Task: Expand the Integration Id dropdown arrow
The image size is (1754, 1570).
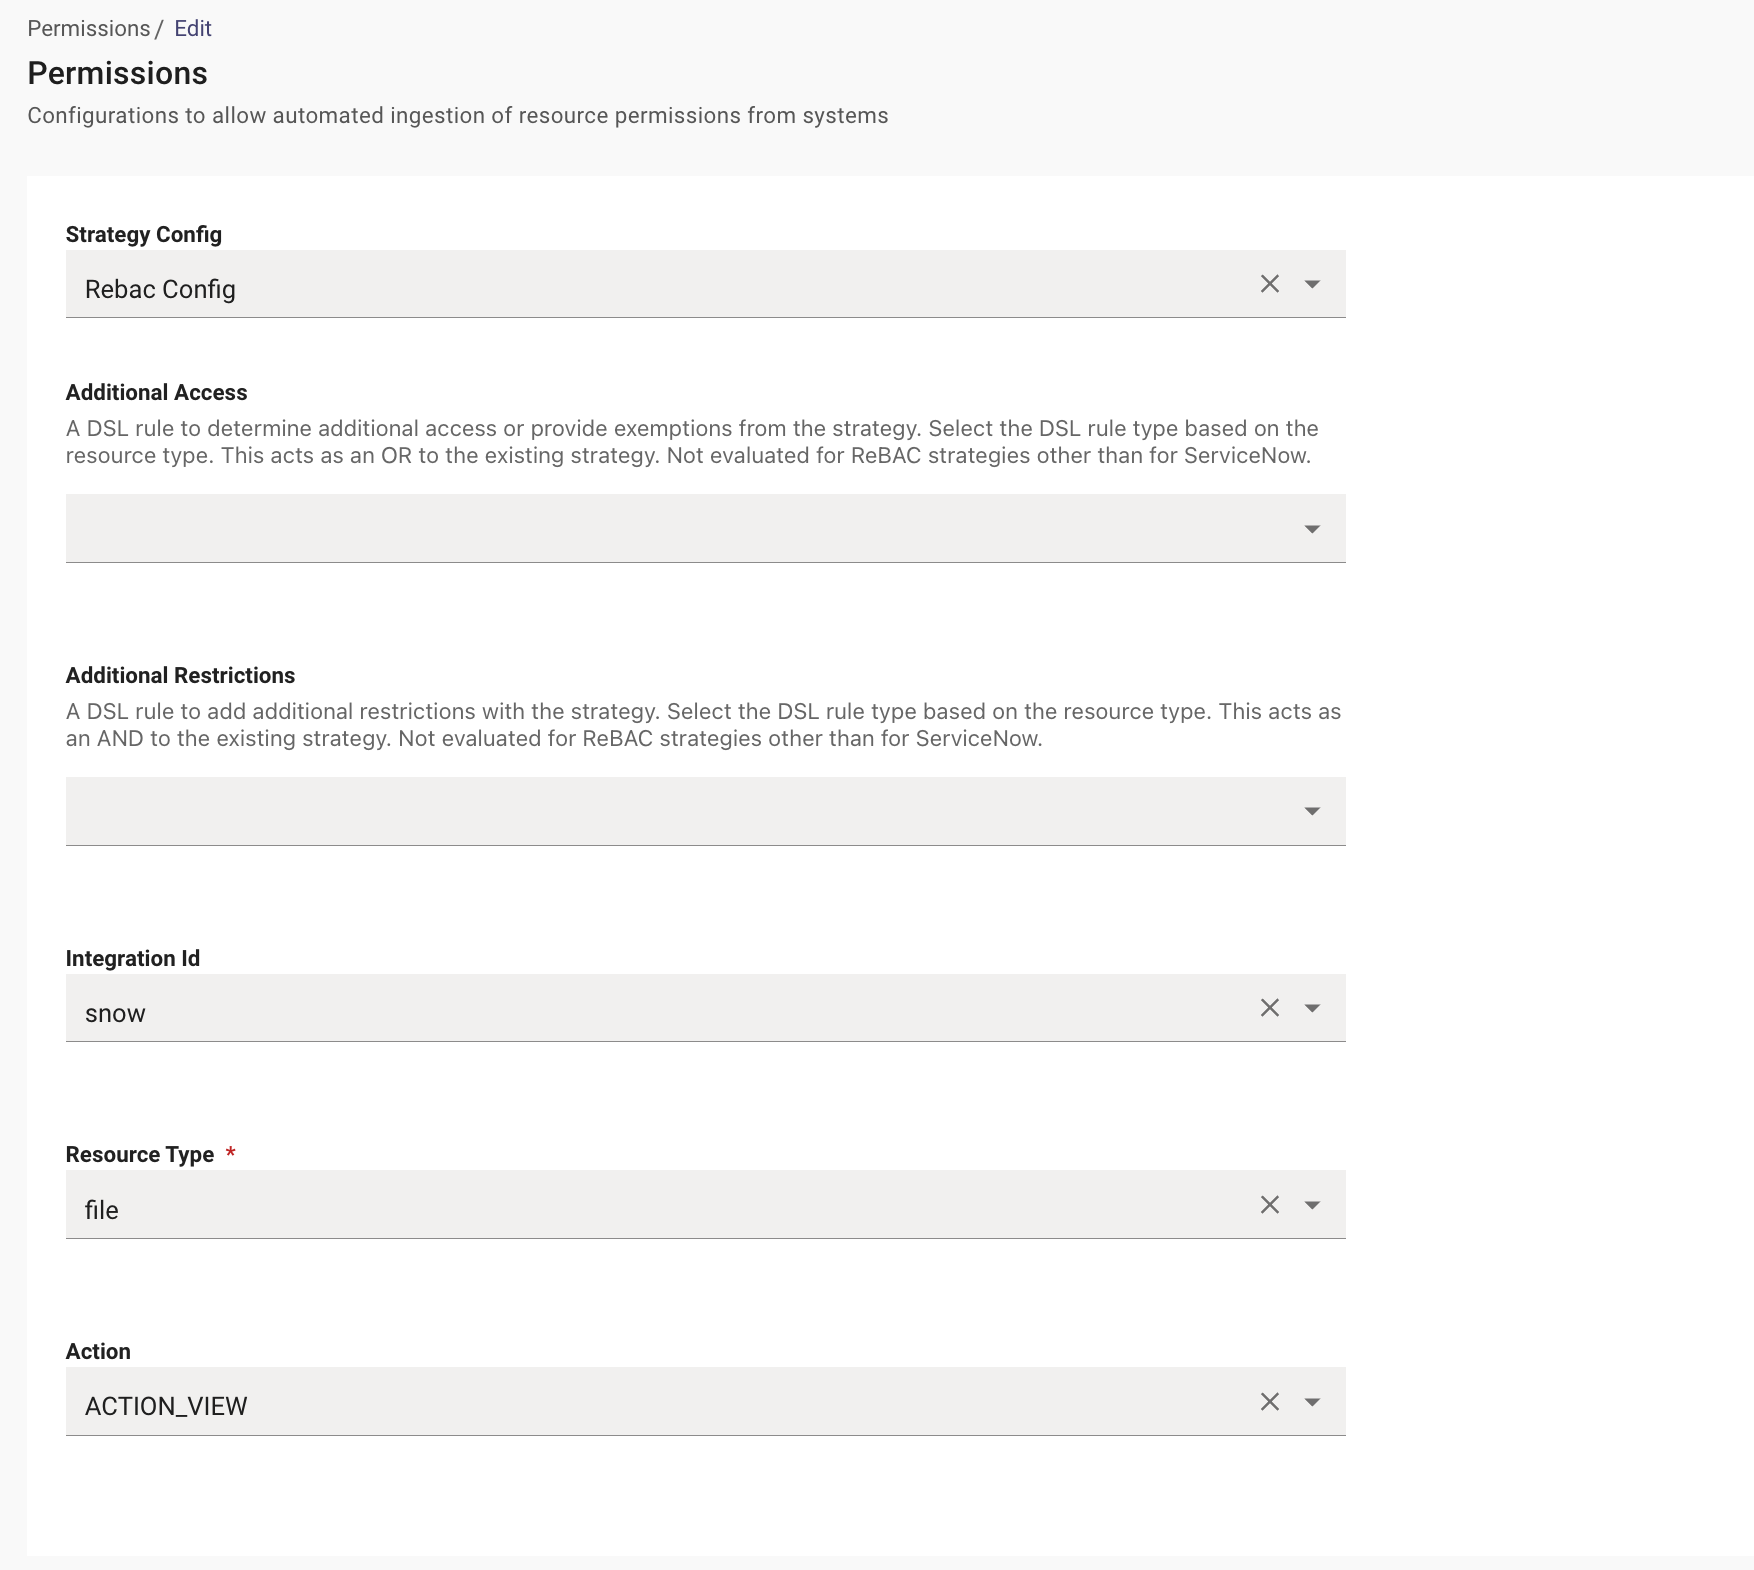Action: click(x=1312, y=1009)
